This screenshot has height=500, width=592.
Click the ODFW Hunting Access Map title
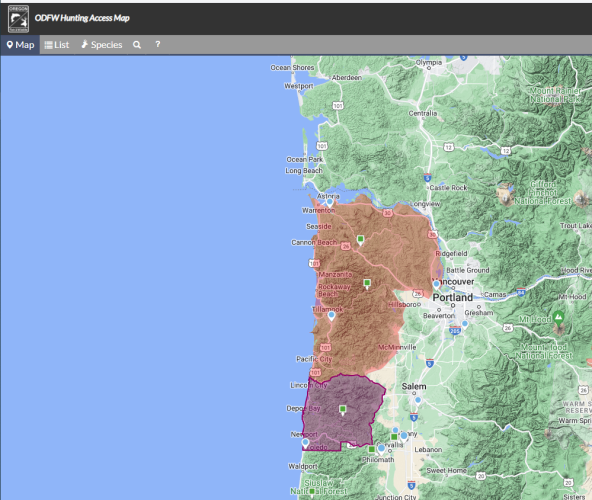coord(82,18)
